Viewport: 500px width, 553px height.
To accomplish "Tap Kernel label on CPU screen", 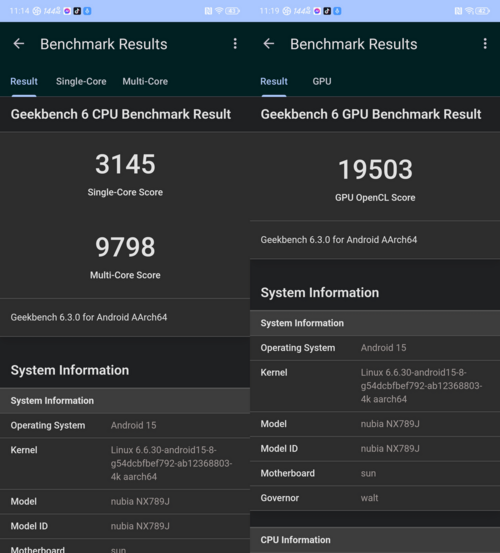I will (24, 450).
